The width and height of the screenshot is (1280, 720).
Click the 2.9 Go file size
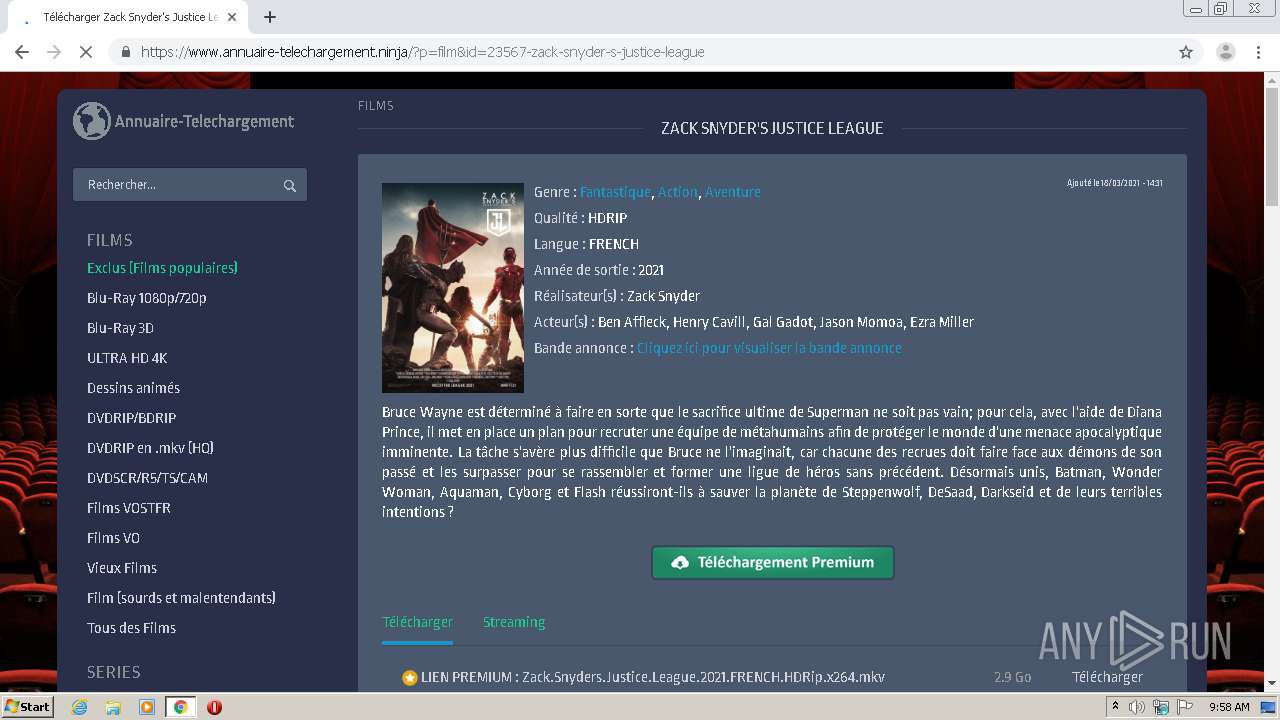click(1012, 677)
